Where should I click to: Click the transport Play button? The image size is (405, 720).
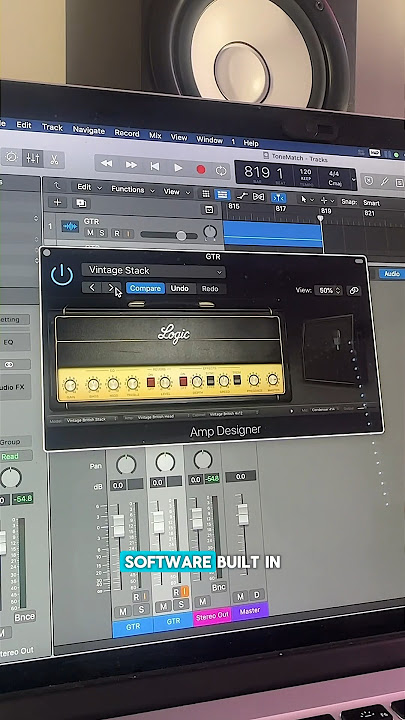(178, 168)
